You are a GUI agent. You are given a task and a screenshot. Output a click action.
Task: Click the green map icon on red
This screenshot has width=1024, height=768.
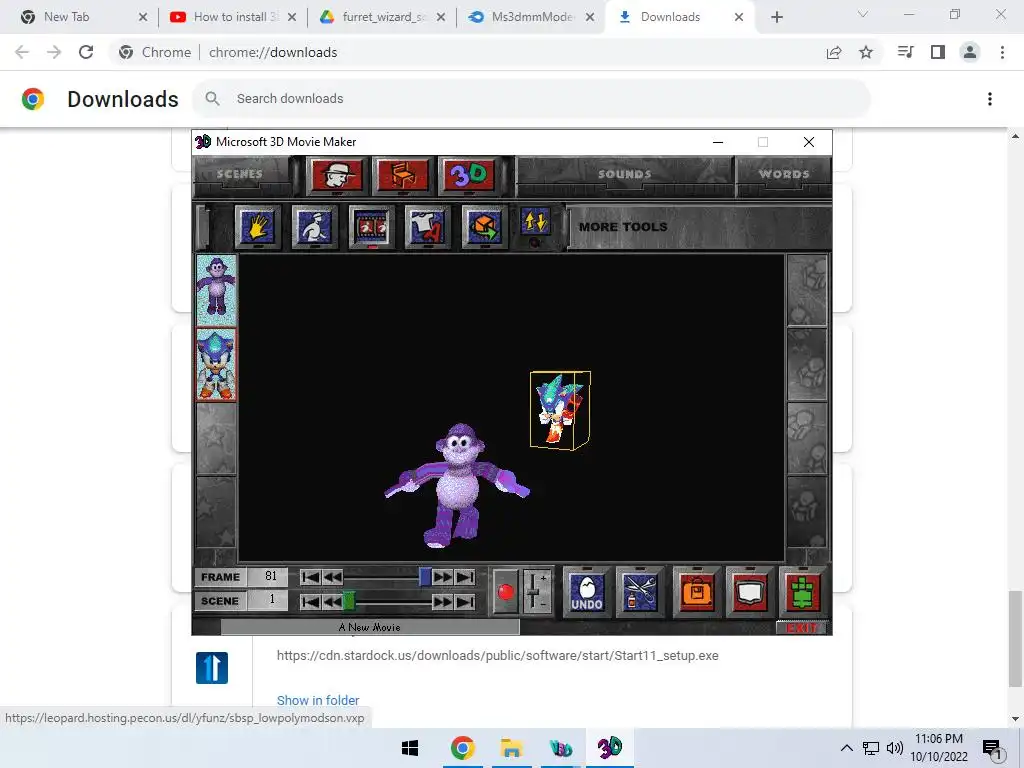802,592
